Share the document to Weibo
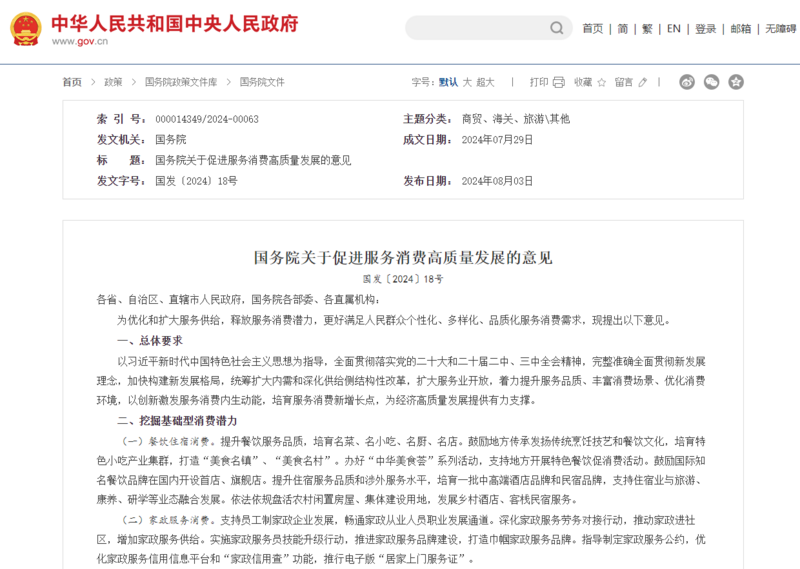 coord(687,82)
